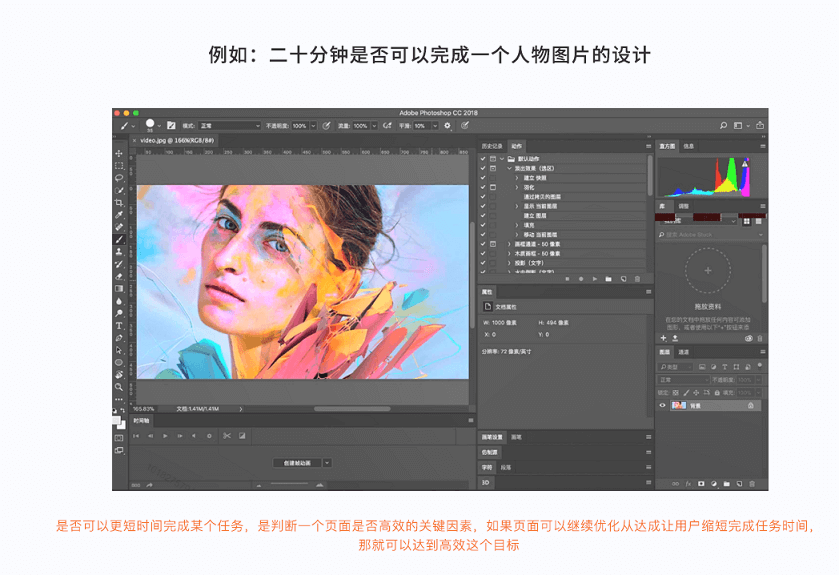Image resolution: width=839 pixels, height=575 pixels.
Task: Toggle airbrush icon next to flow
Action: click(x=387, y=126)
